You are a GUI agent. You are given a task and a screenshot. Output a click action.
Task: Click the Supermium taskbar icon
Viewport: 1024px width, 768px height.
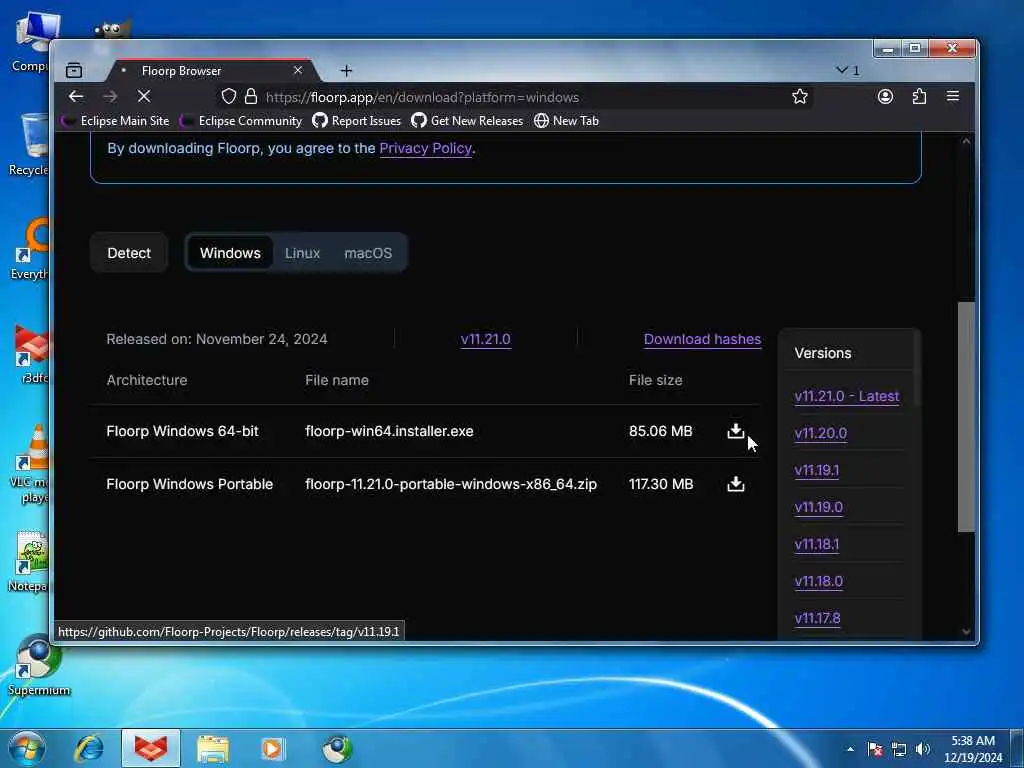pyautogui.click(x=337, y=748)
